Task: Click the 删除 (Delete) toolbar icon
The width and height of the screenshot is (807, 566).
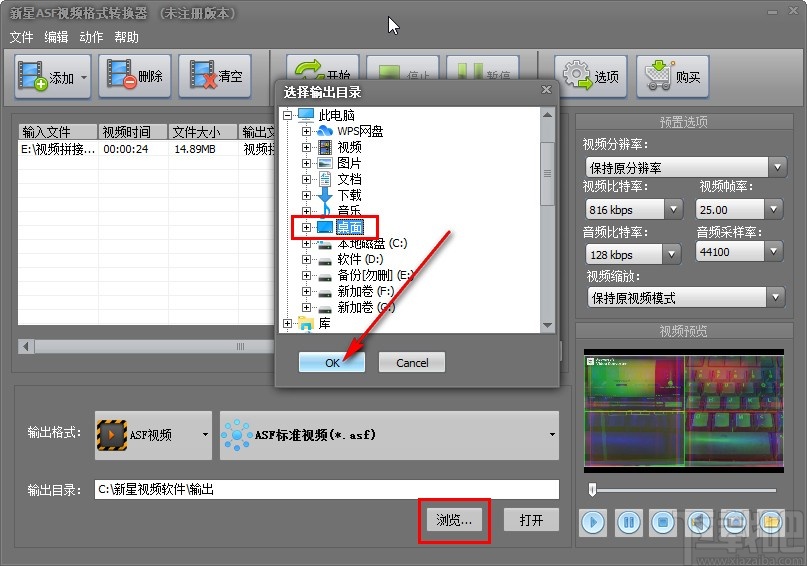Action: pyautogui.click(x=120, y=76)
